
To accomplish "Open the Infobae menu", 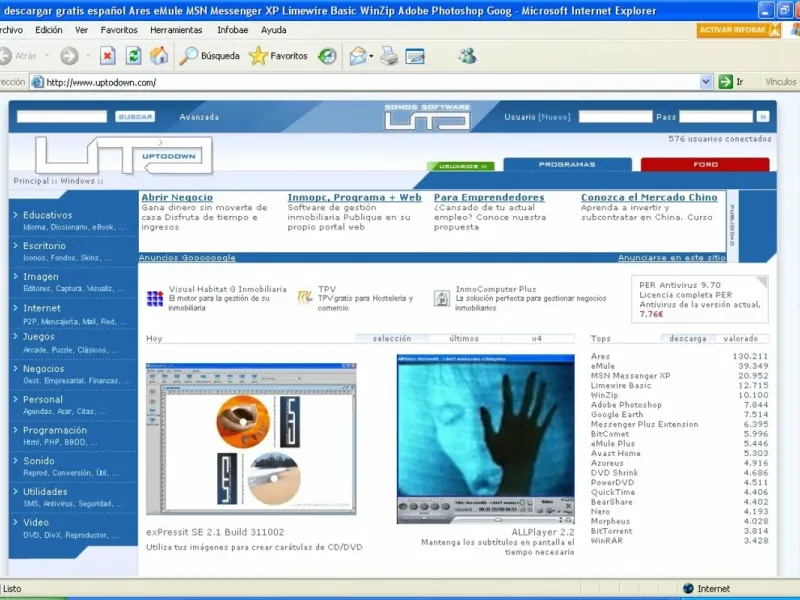I will (233, 30).
